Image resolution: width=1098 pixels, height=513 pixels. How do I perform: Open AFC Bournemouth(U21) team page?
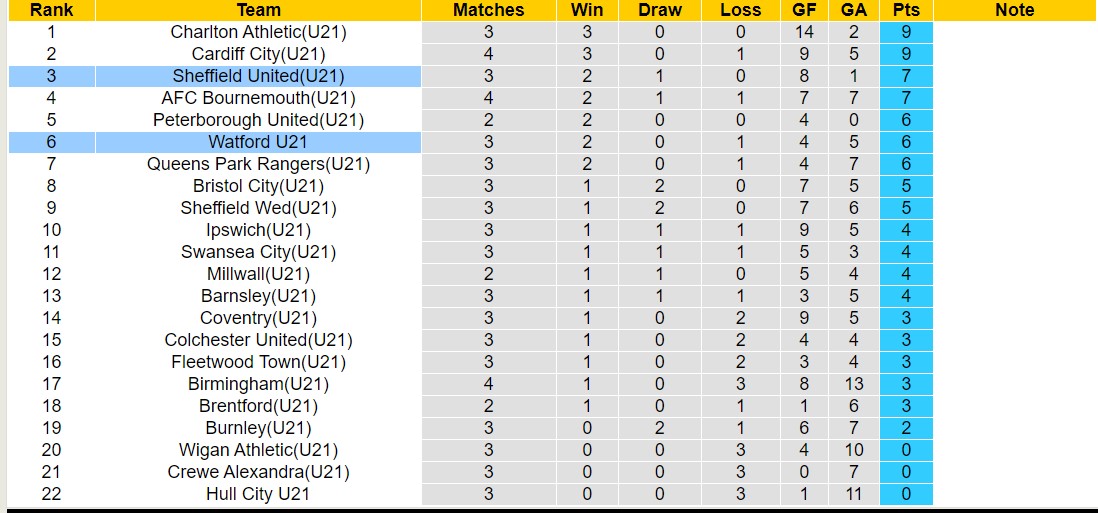258,98
